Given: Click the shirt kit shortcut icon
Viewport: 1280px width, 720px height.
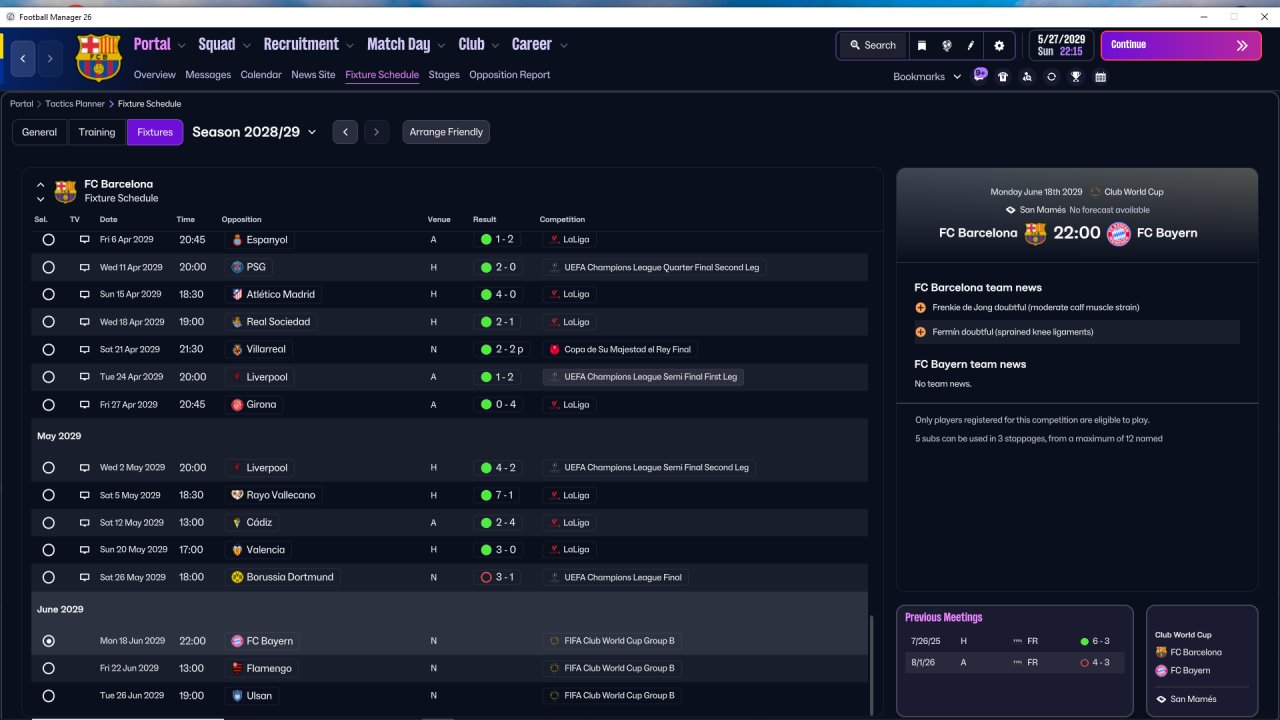Looking at the screenshot, I should tap(1003, 77).
